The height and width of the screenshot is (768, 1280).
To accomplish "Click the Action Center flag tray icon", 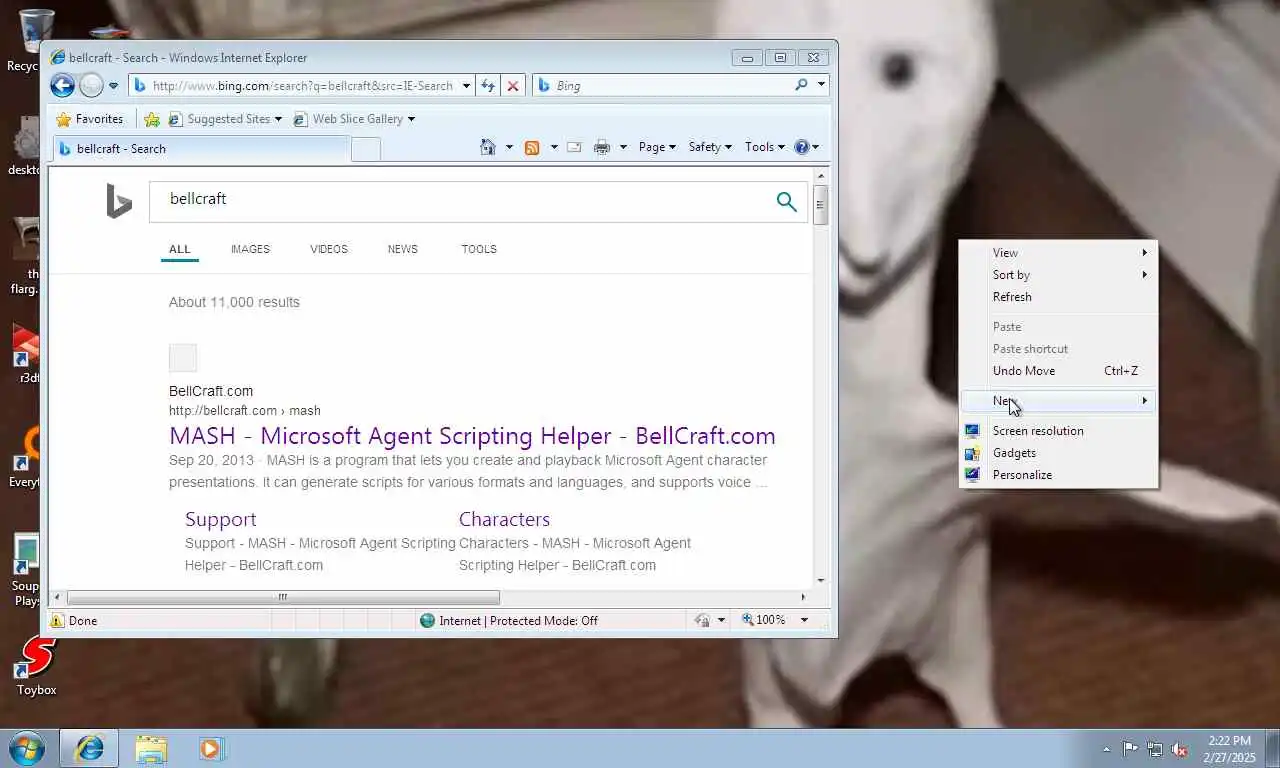I will [1130, 749].
